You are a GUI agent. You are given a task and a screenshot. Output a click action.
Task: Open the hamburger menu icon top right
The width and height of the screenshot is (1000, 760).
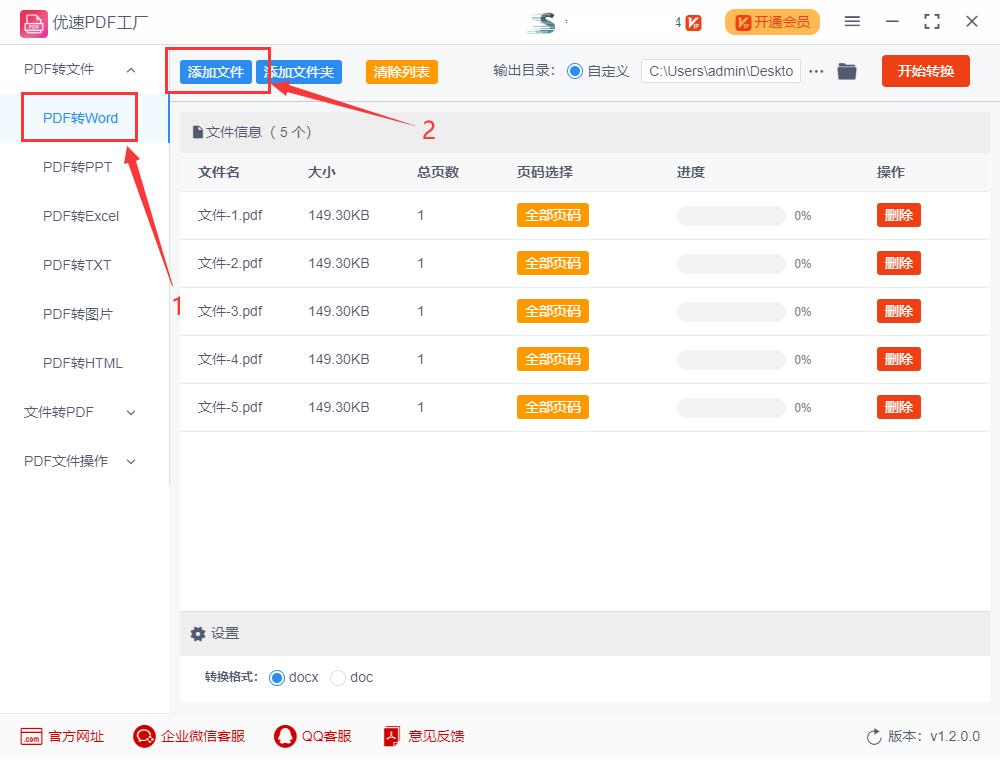coord(853,21)
